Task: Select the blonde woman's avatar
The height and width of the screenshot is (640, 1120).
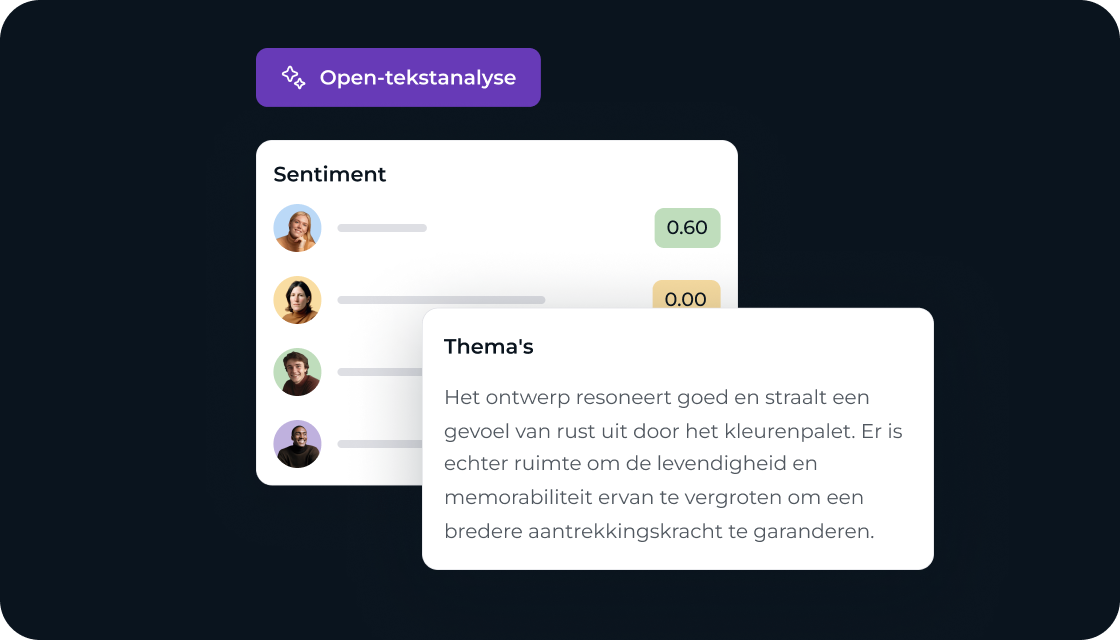Action: pyautogui.click(x=297, y=228)
